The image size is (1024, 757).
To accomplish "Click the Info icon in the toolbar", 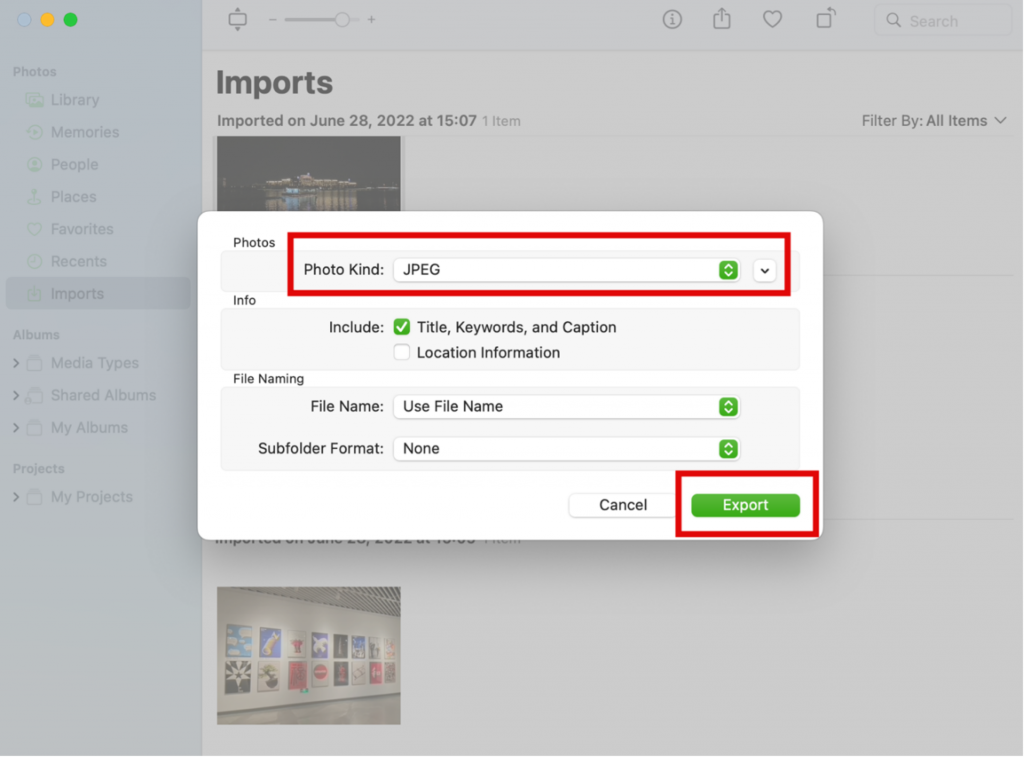I will point(672,20).
